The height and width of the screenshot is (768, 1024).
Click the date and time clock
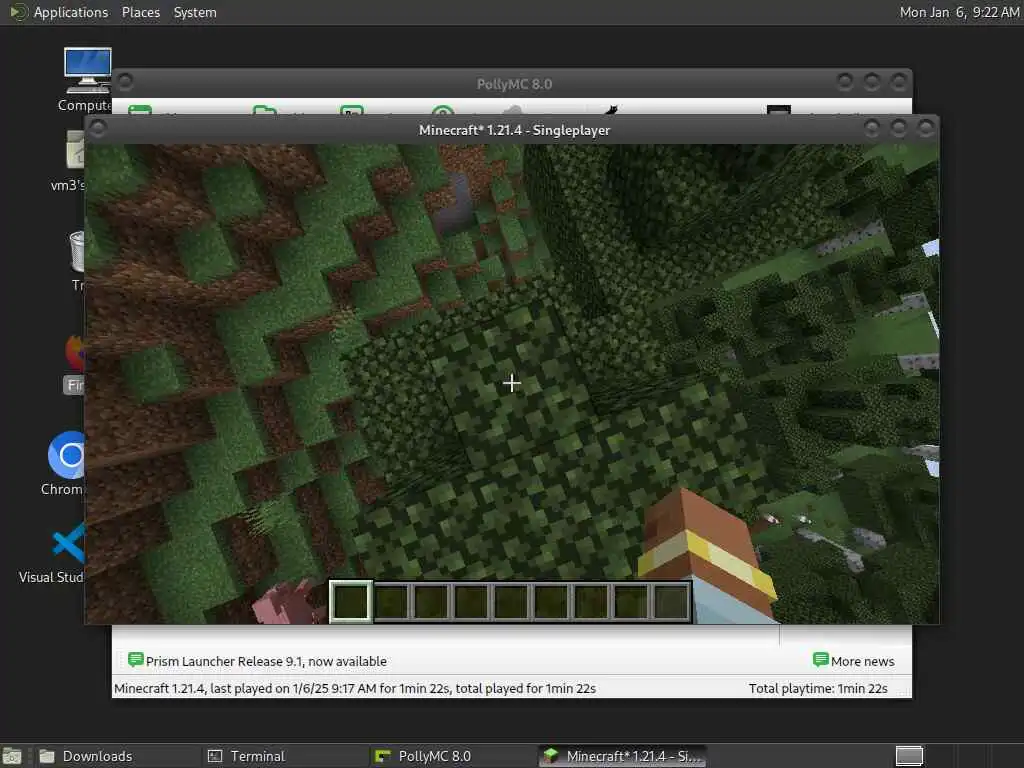(959, 12)
